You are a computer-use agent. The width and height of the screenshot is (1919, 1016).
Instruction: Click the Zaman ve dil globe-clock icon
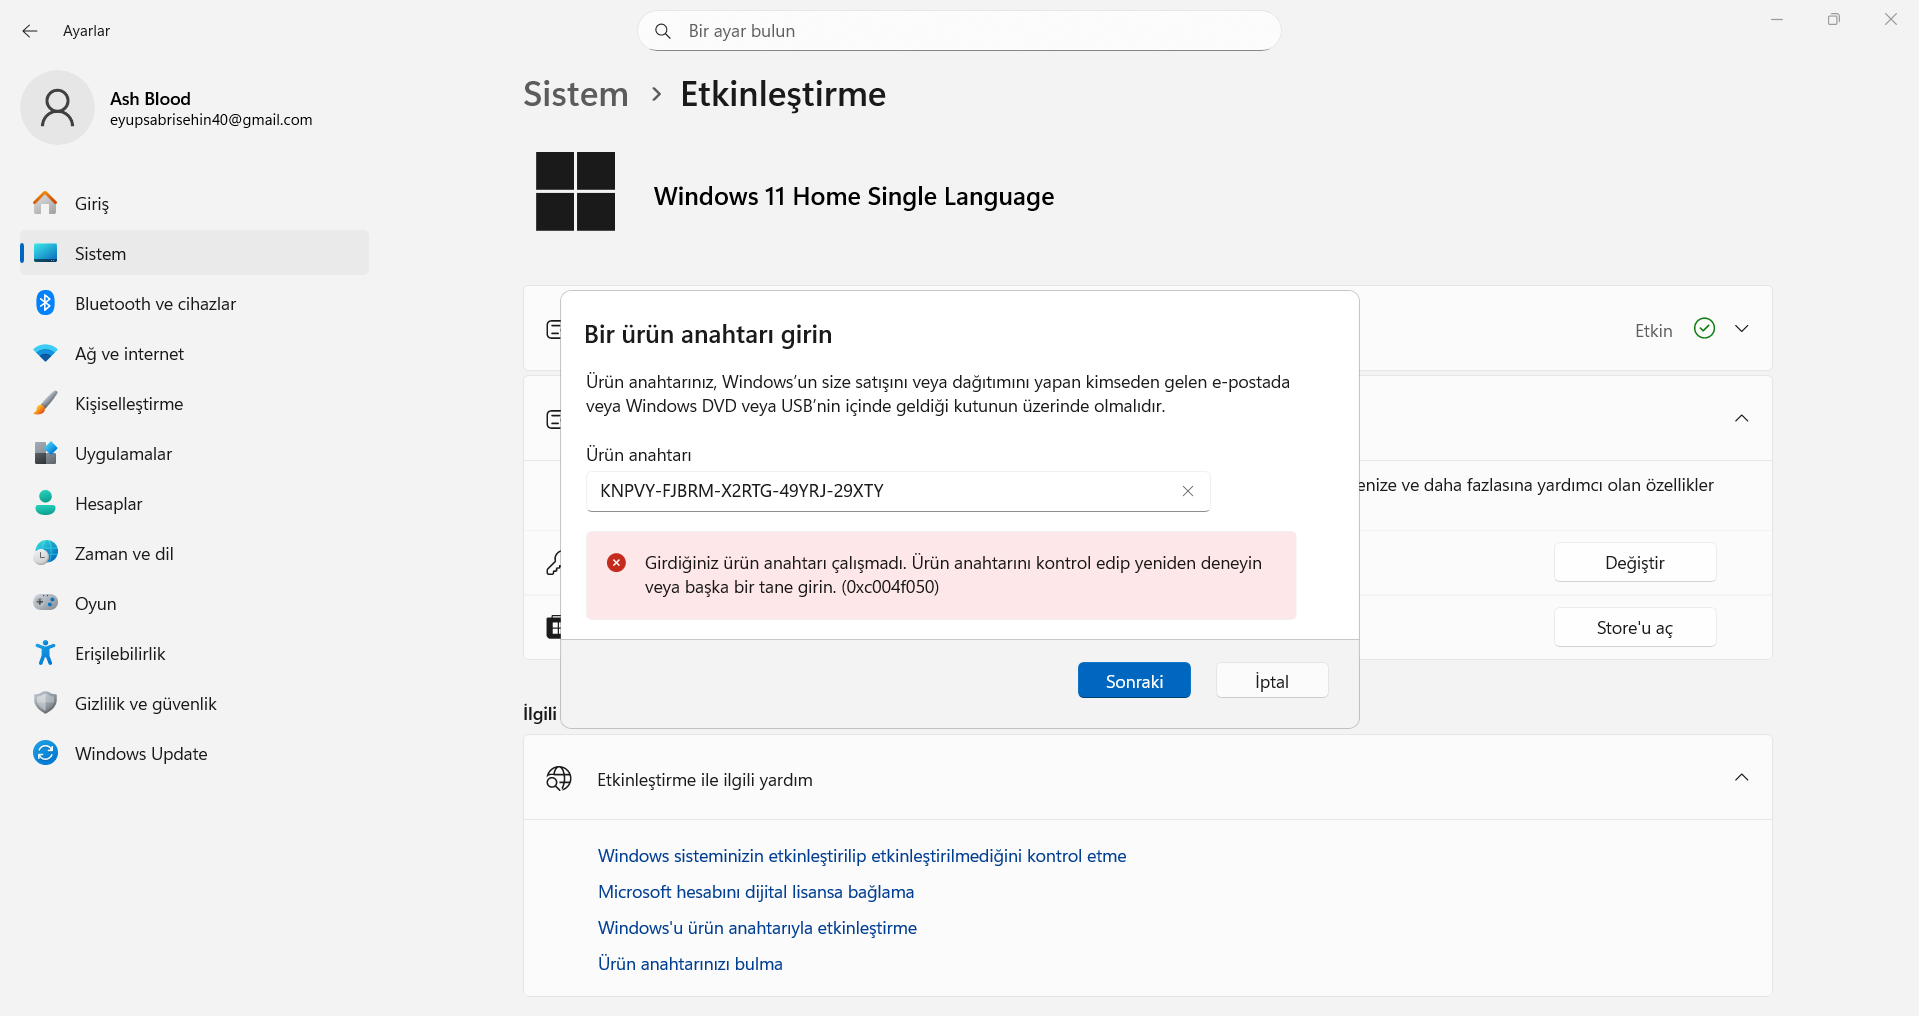(x=45, y=553)
